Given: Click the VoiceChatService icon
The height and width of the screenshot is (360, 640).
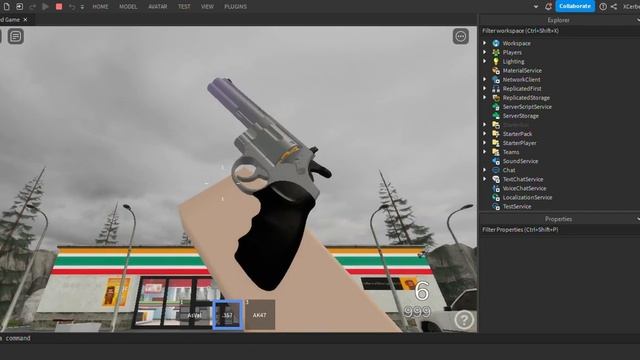Looking at the screenshot, I should (x=496, y=188).
